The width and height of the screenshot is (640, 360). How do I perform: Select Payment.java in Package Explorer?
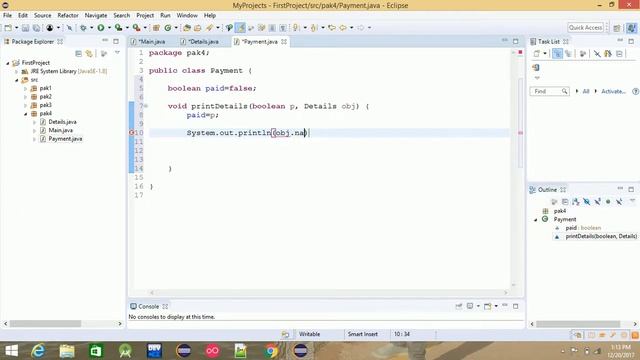pyautogui.click(x=65, y=139)
